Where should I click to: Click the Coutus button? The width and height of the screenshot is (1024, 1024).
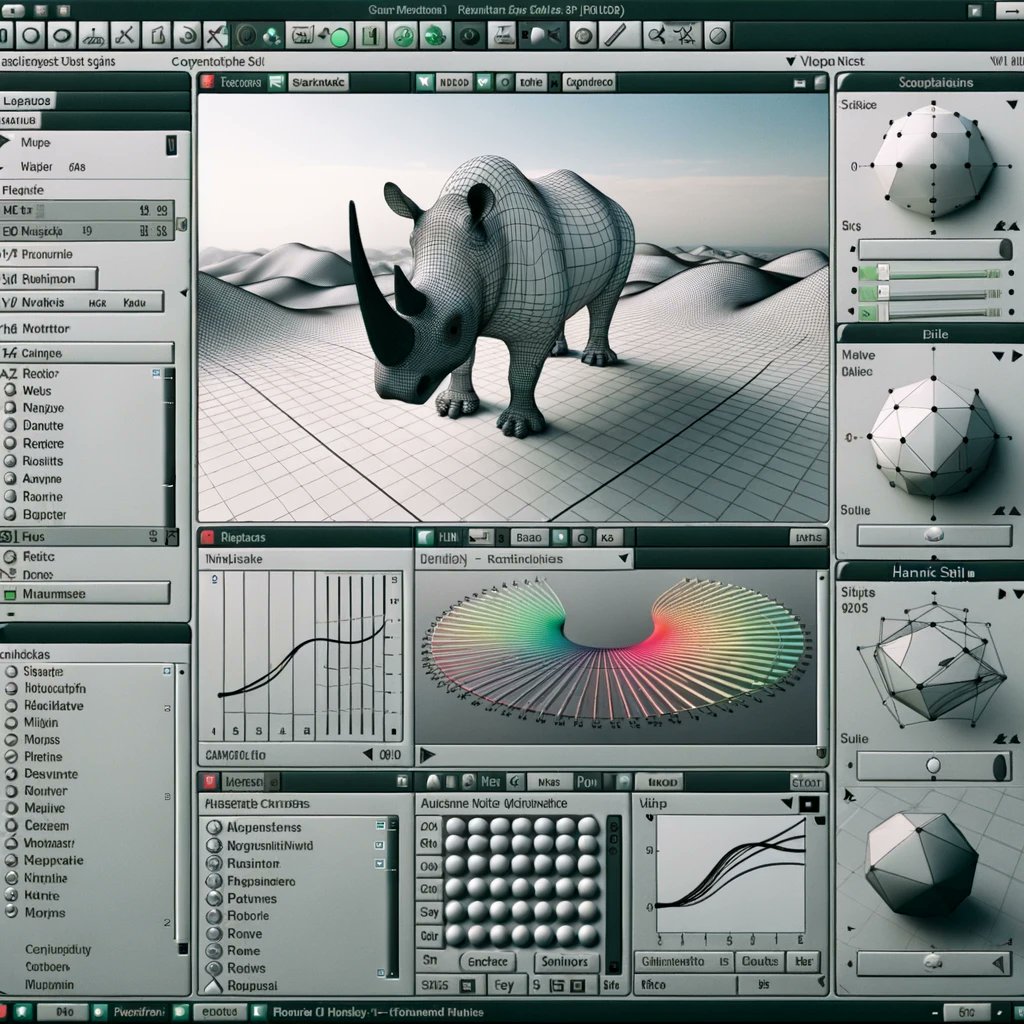point(760,961)
